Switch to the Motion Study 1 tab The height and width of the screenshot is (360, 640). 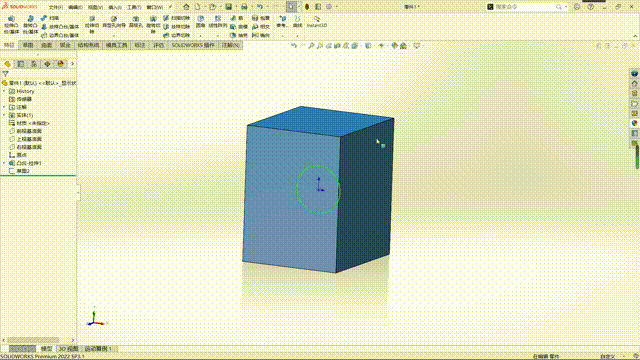pyautogui.click(x=98, y=349)
